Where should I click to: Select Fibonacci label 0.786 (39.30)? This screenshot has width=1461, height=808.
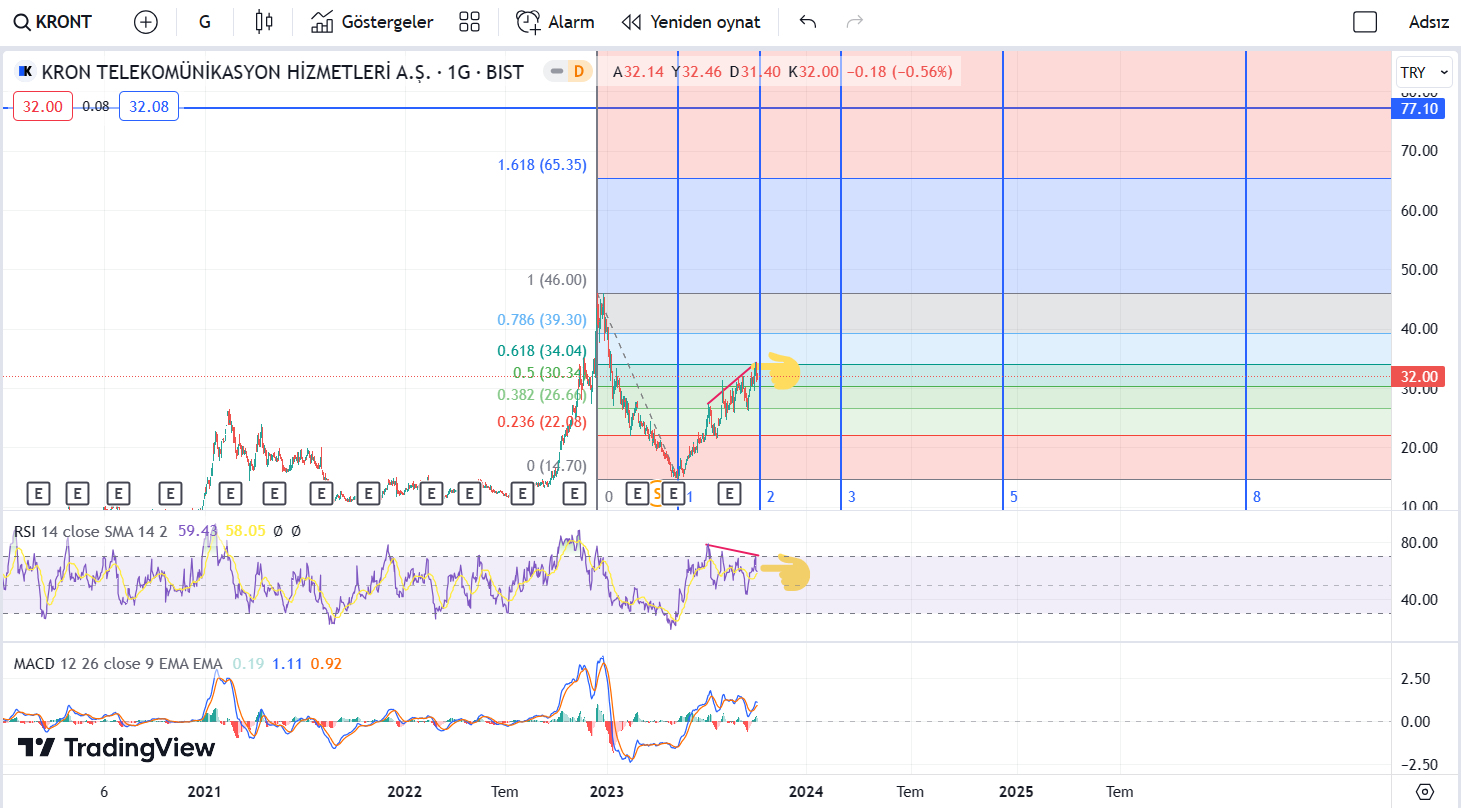542,320
